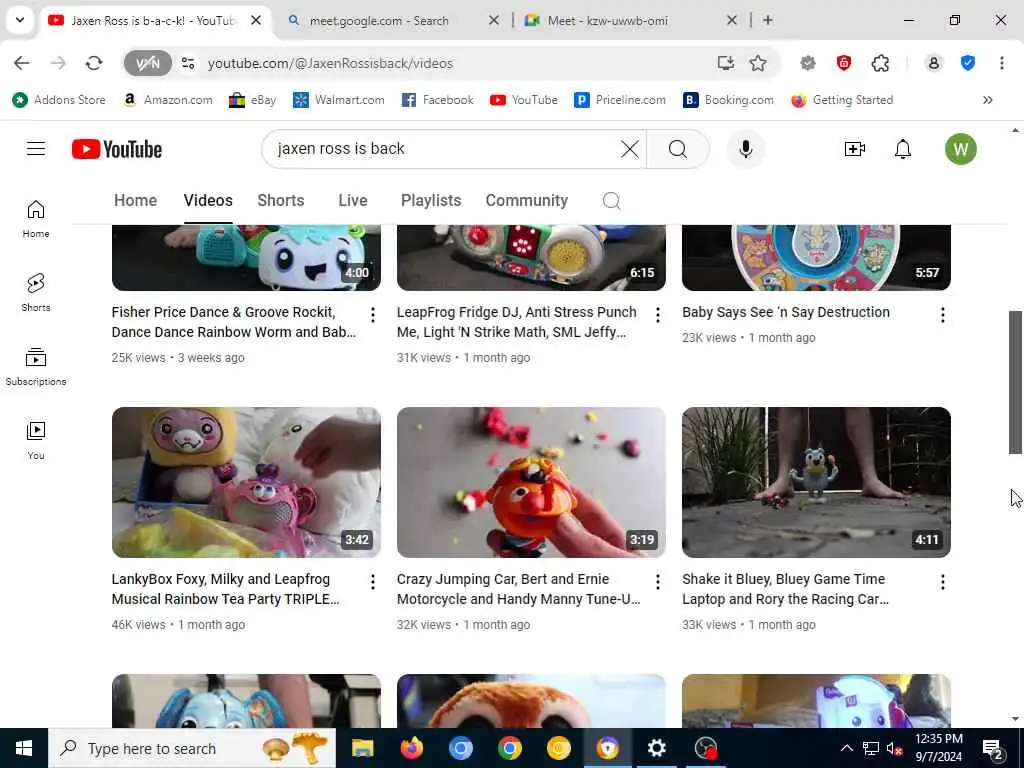
Task: Open options for Shake it Bluey video
Action: [942, 582]
